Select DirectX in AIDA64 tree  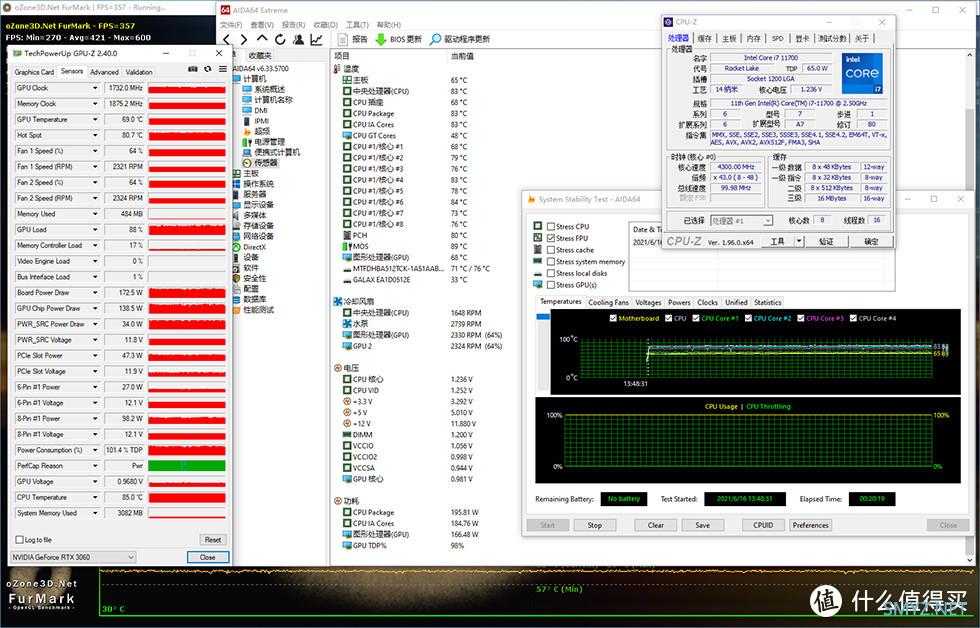(249, 247)
